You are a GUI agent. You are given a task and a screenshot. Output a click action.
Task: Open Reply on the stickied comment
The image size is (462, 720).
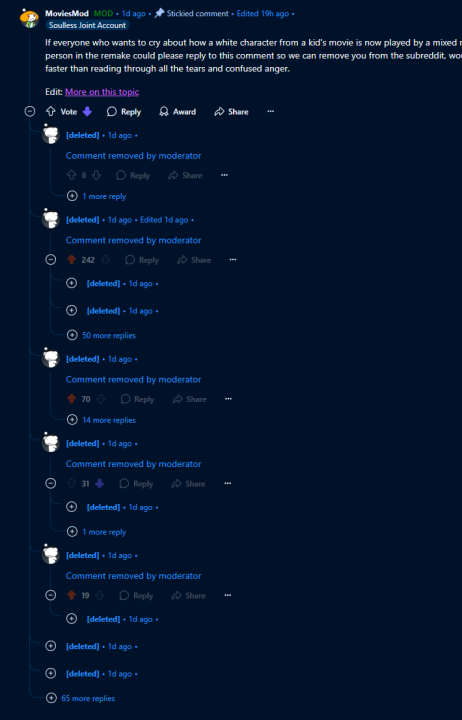[124, 112]
